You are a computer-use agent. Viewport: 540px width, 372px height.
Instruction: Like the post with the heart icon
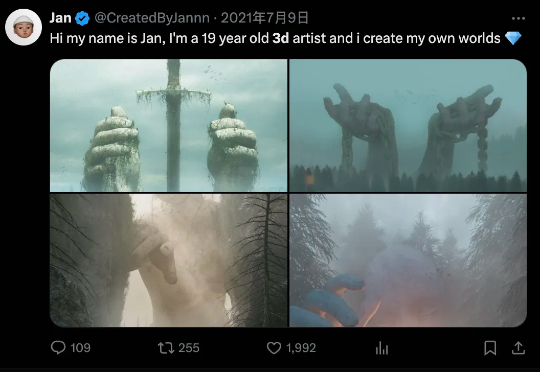tap(274, 348)
